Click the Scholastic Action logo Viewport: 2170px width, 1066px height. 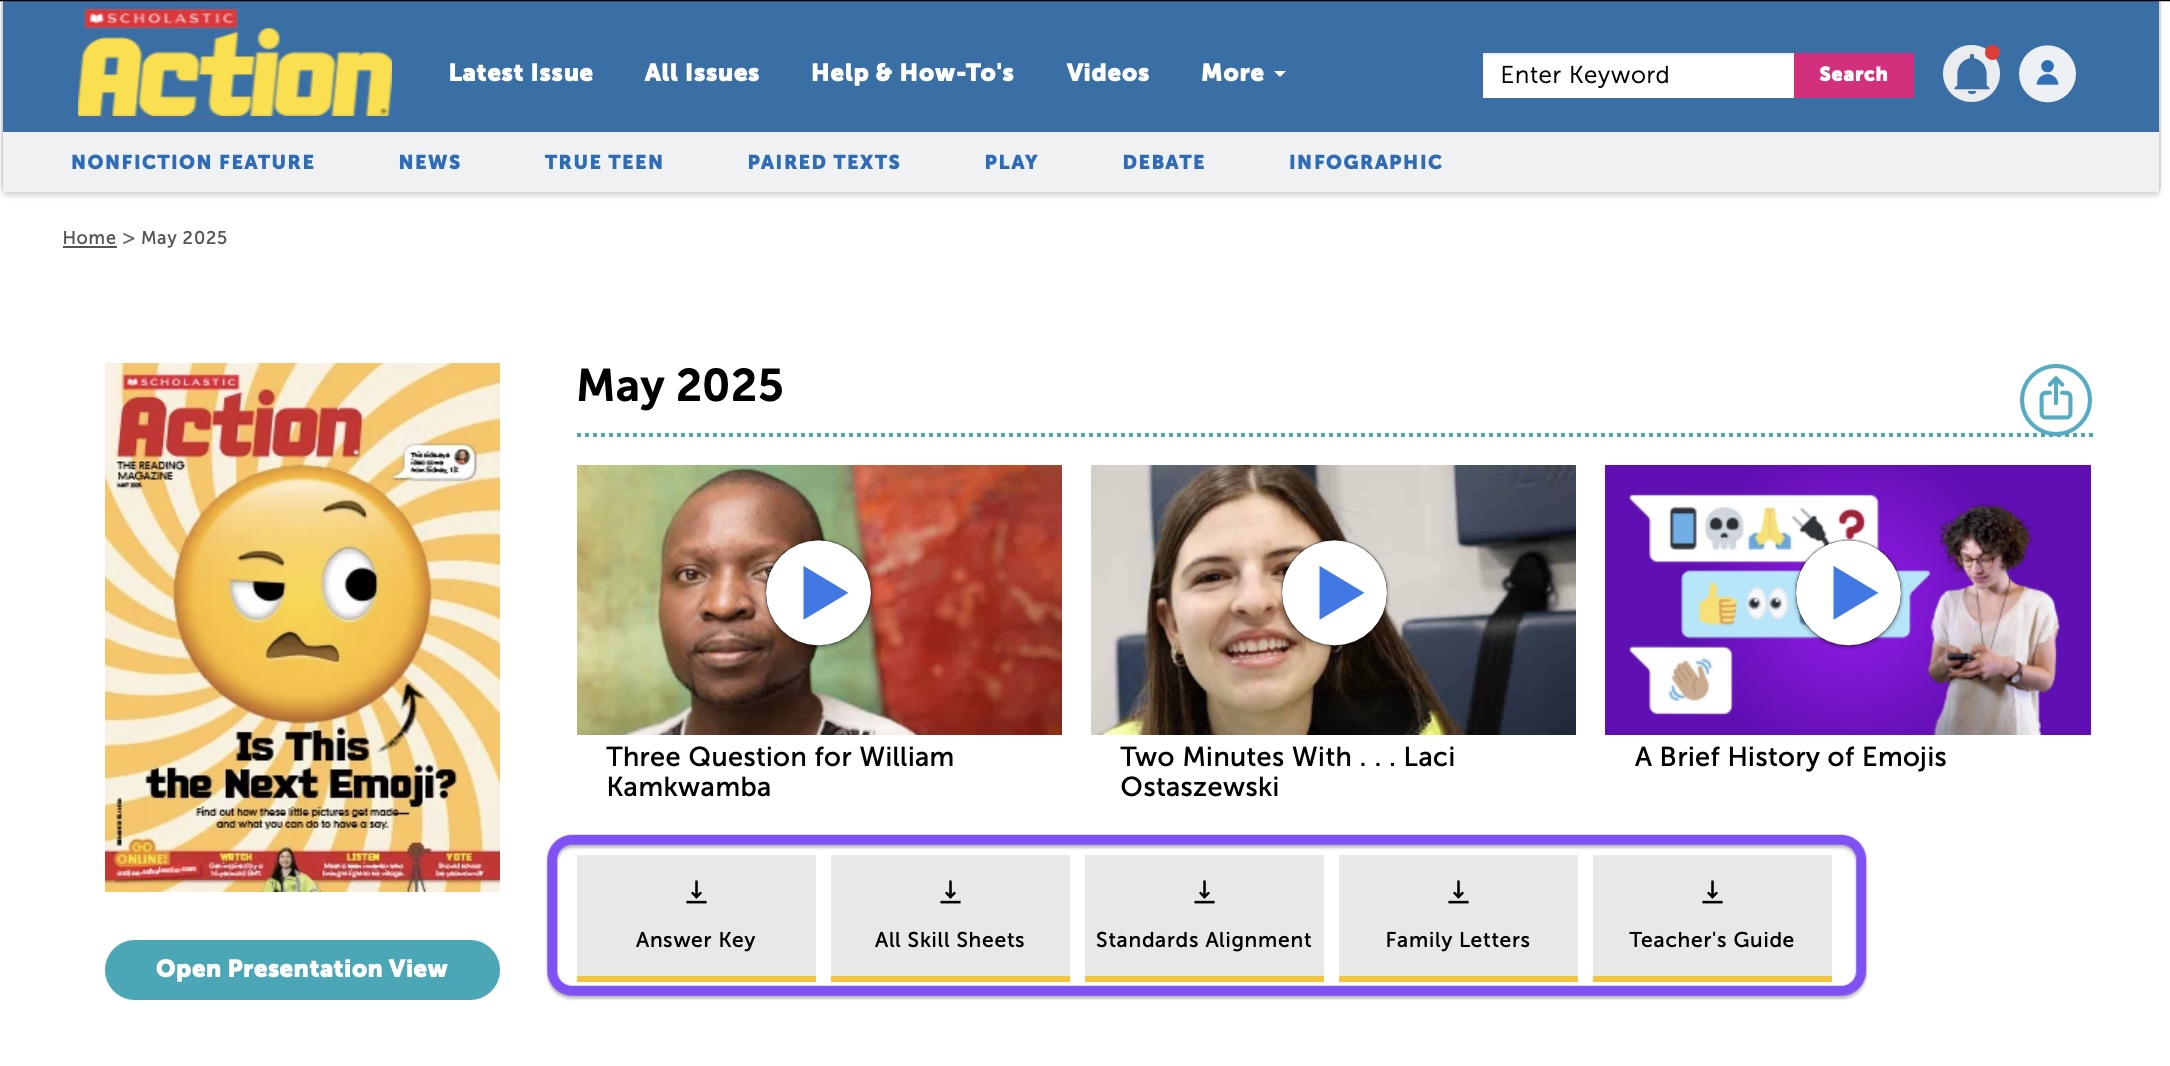pyautogui.click(x=235, y=66)
